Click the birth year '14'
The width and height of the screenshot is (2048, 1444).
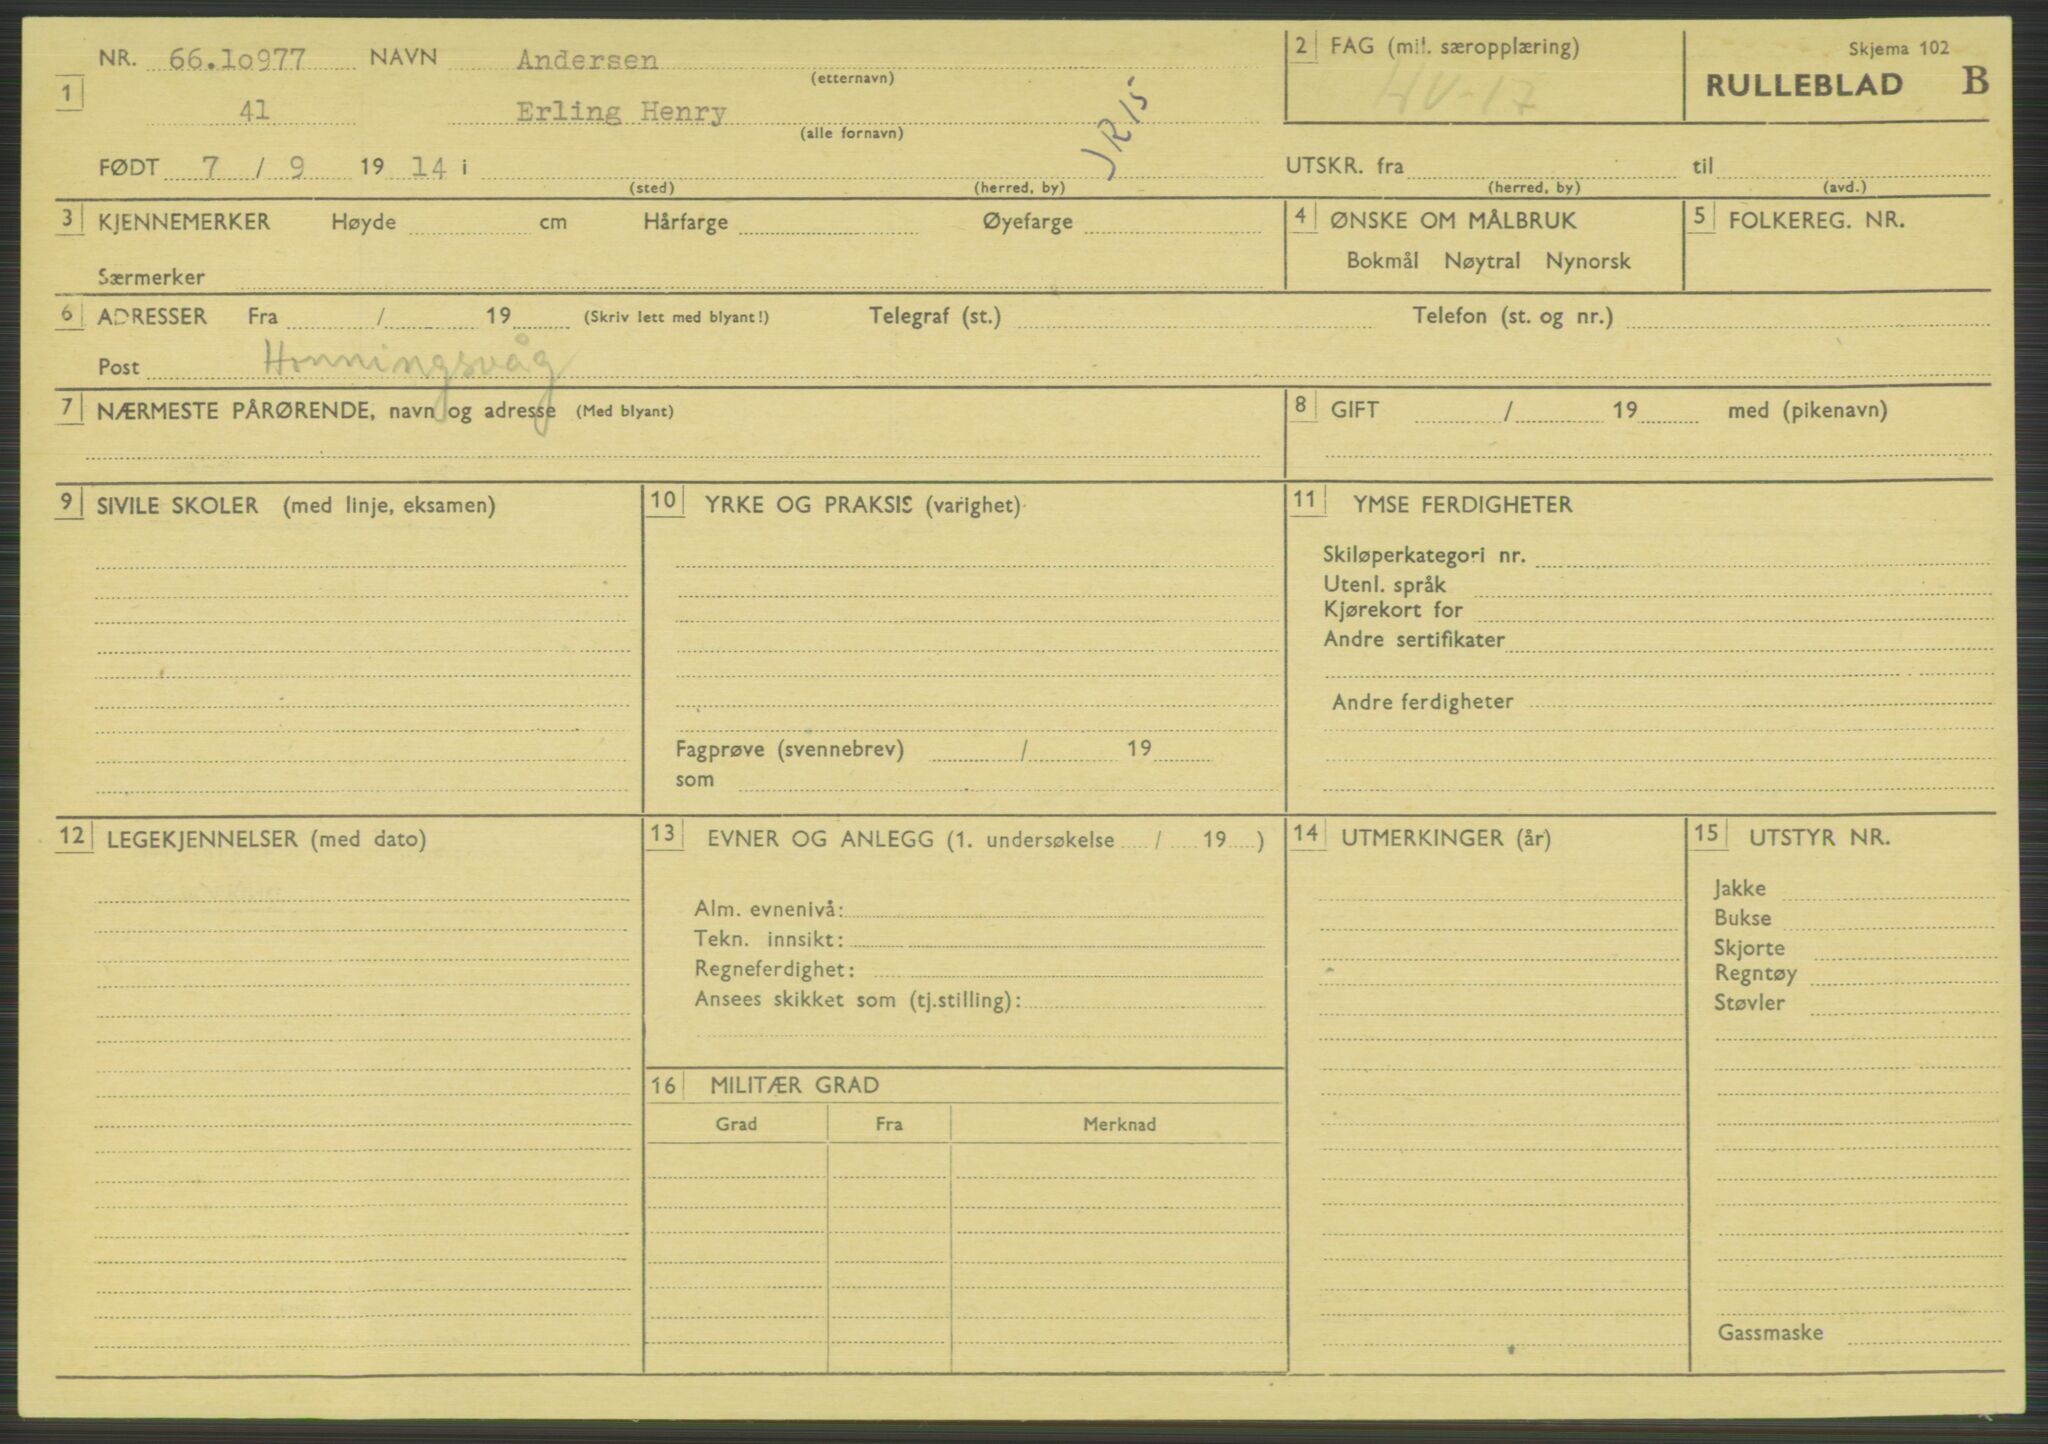[429, 167]
